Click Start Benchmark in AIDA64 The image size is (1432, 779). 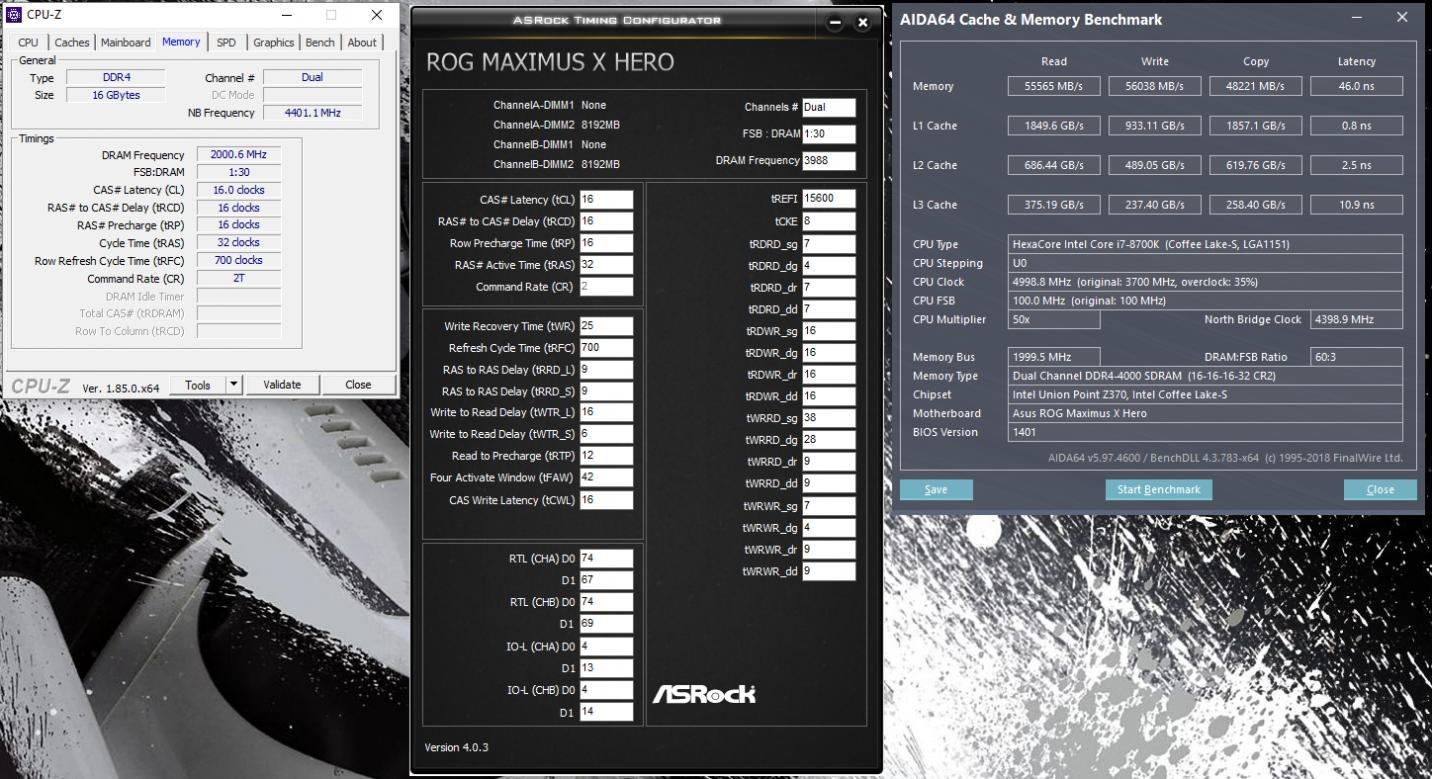[x=1159, y=489]
